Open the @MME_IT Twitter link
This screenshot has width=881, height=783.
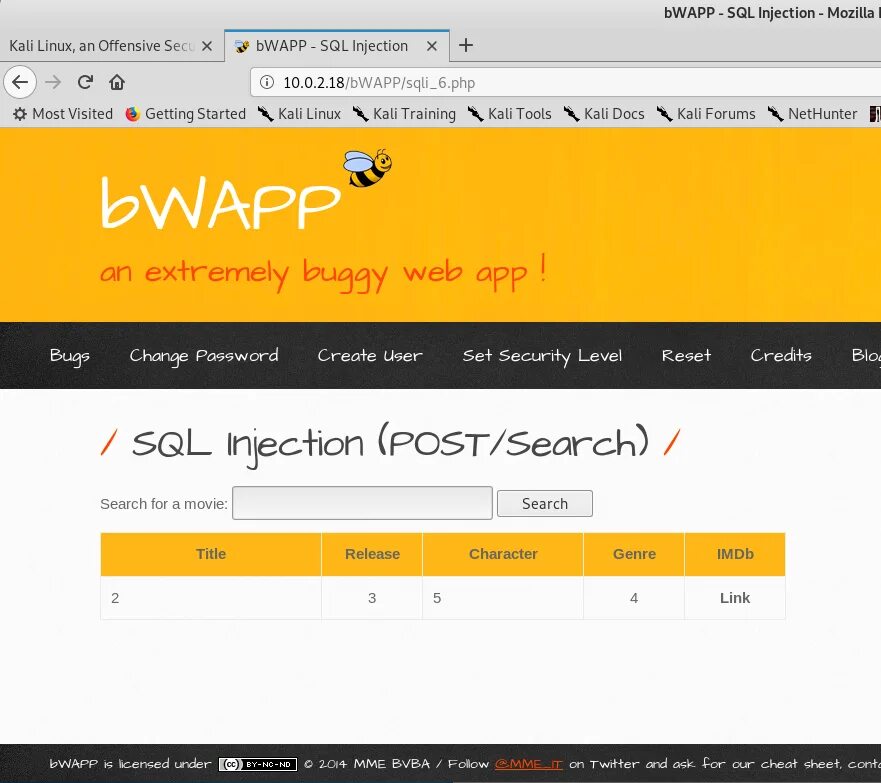click(x=528, y=764)
